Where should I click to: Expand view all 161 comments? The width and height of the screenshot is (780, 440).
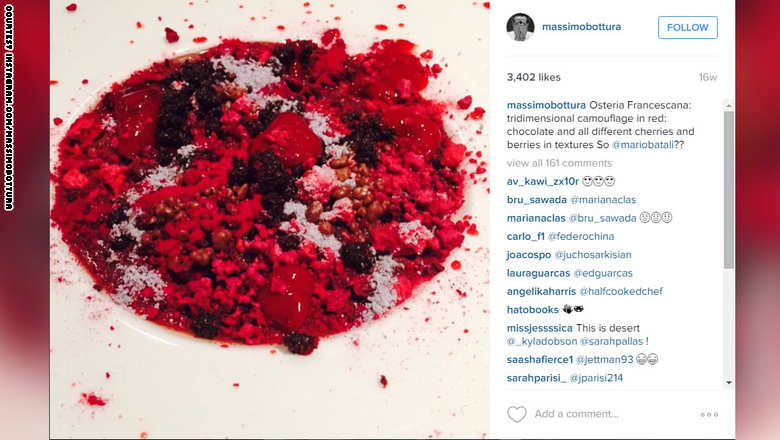(559, 163)
